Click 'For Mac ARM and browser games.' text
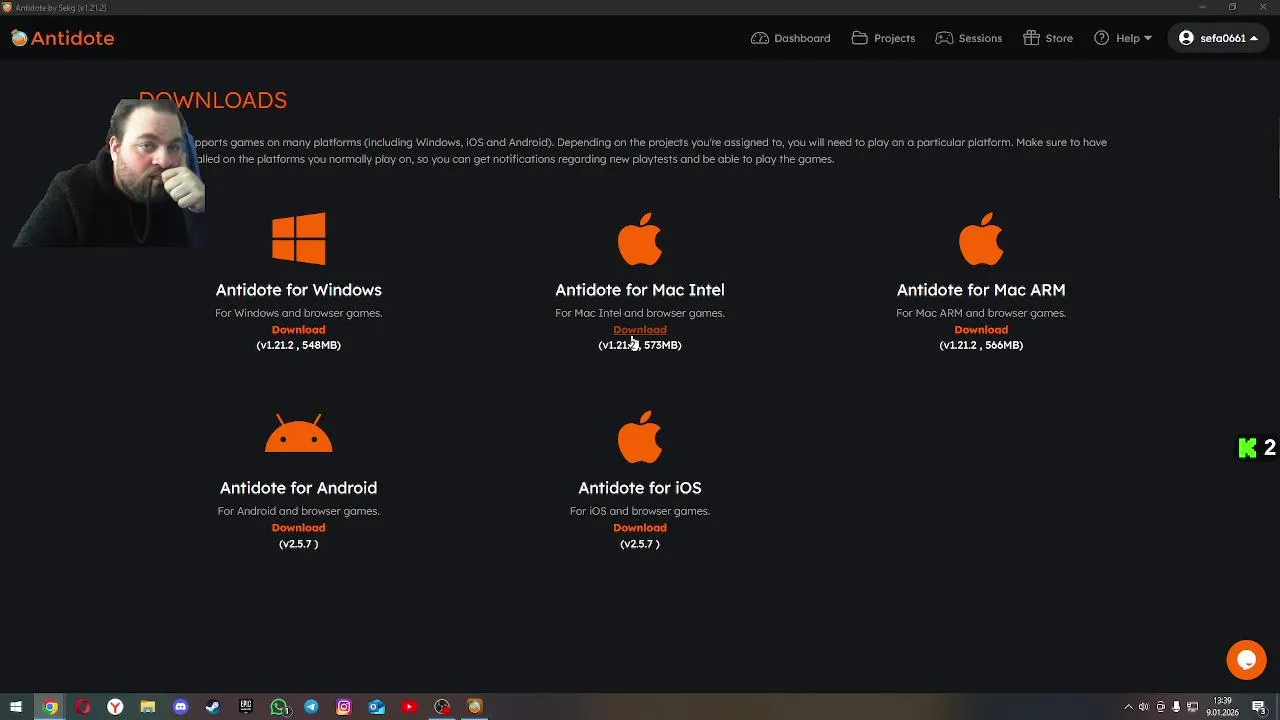Screen dimensions: 1280x720 981,313
